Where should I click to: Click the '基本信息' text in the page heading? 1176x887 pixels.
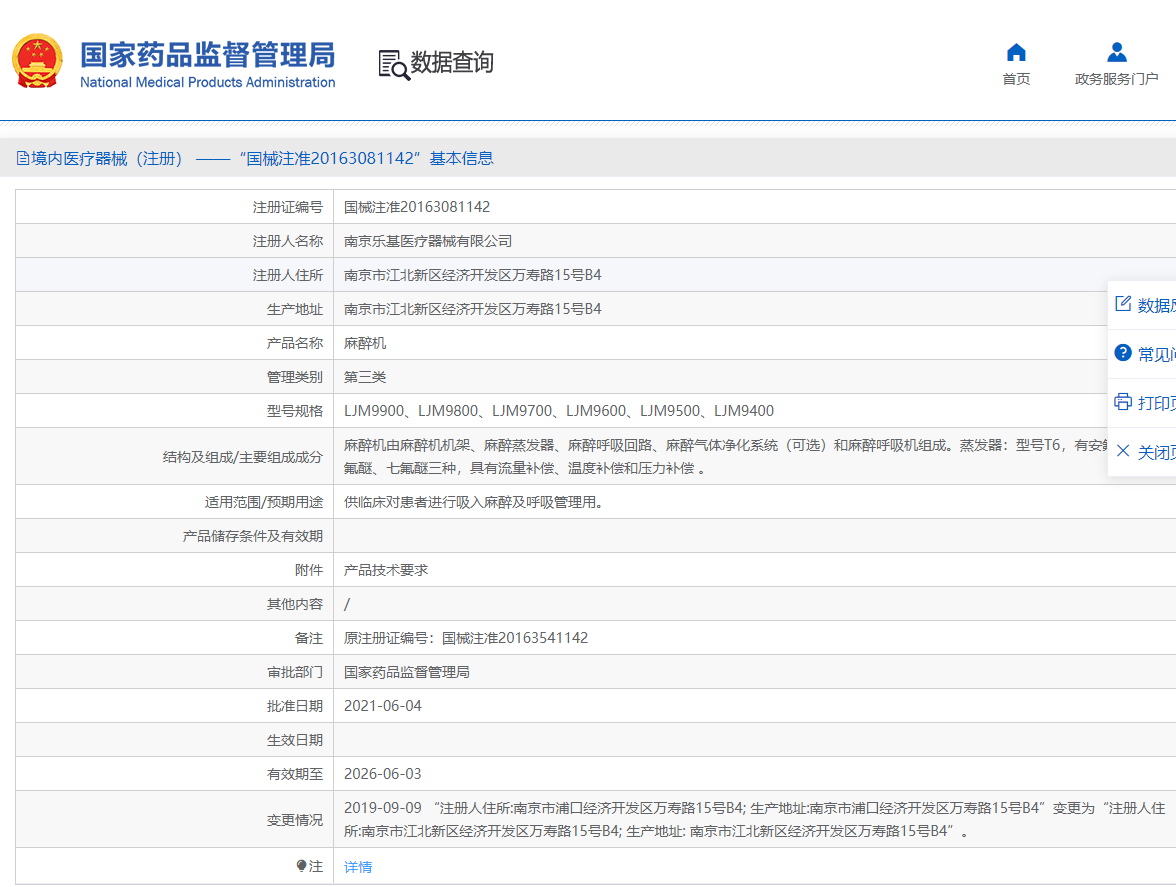[461, 158]
